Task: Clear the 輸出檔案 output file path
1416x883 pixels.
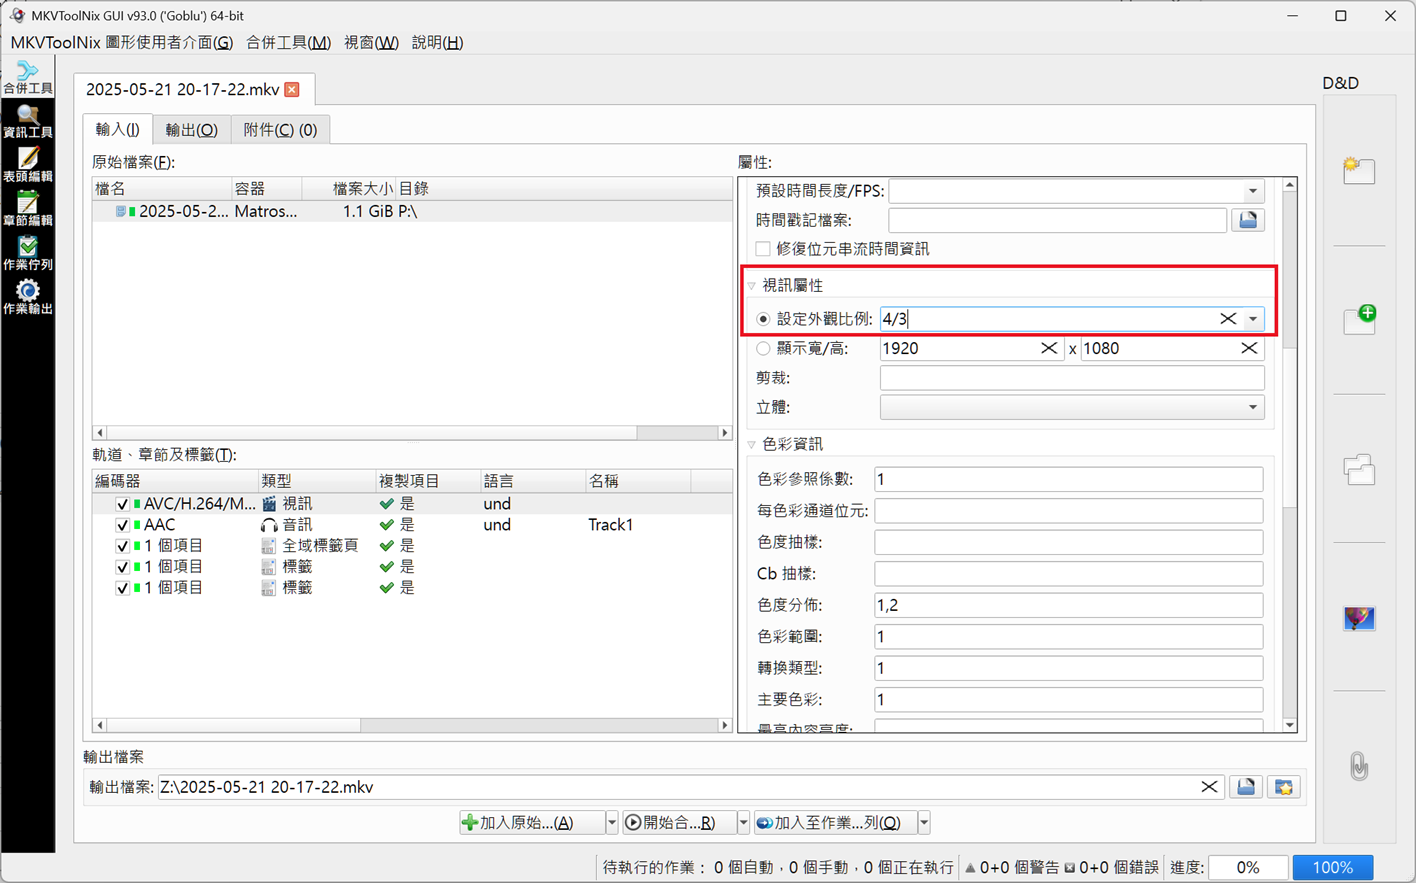Action: tap(1209, 787)
